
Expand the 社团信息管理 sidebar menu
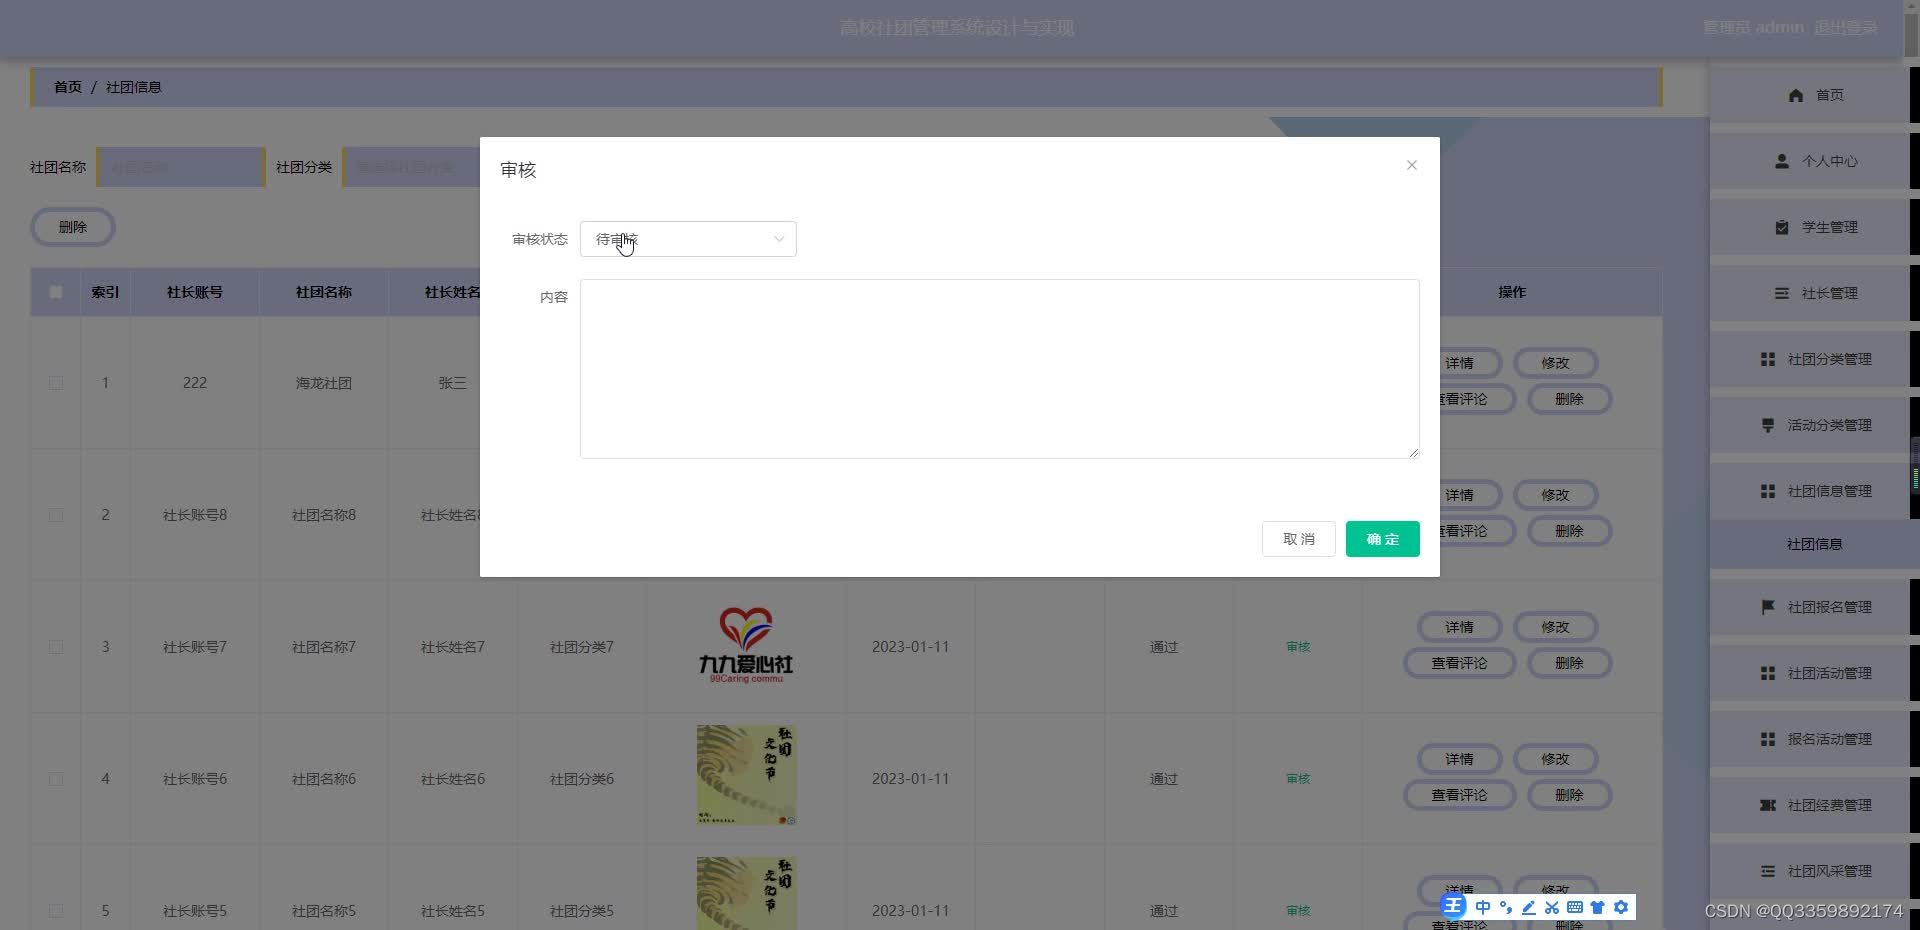1809,491
